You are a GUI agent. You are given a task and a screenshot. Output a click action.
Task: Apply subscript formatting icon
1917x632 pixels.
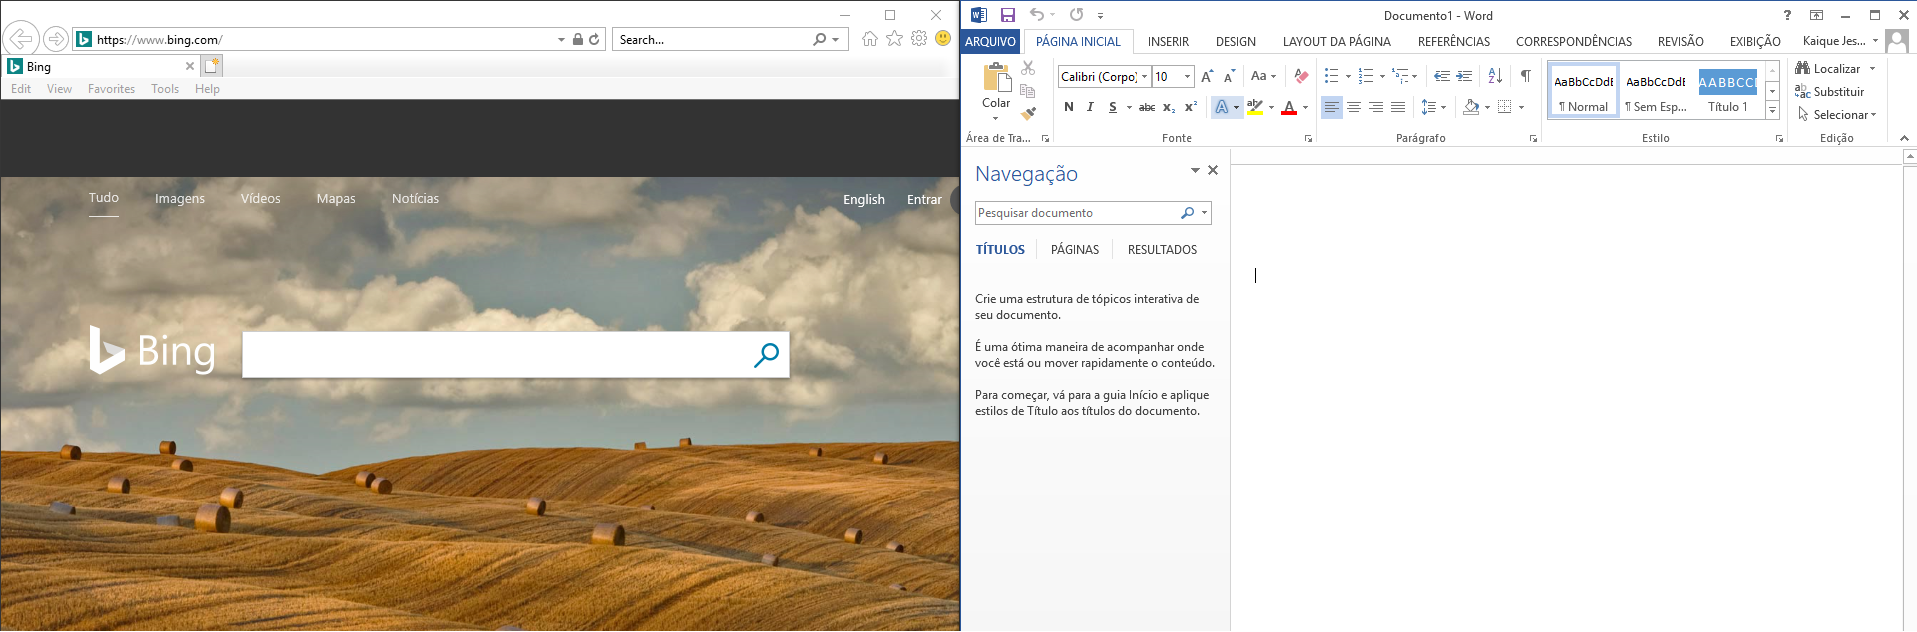[x=1169, y=107]
